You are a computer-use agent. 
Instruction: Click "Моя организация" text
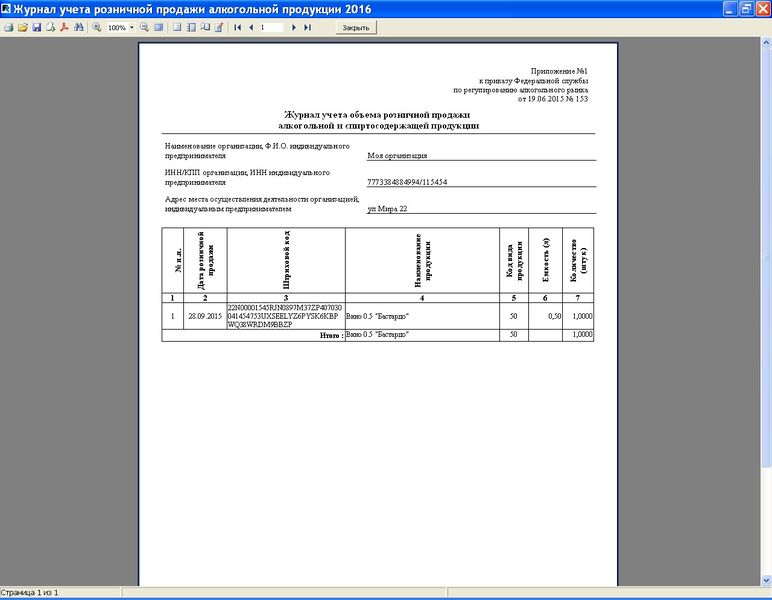pos(397,156)
